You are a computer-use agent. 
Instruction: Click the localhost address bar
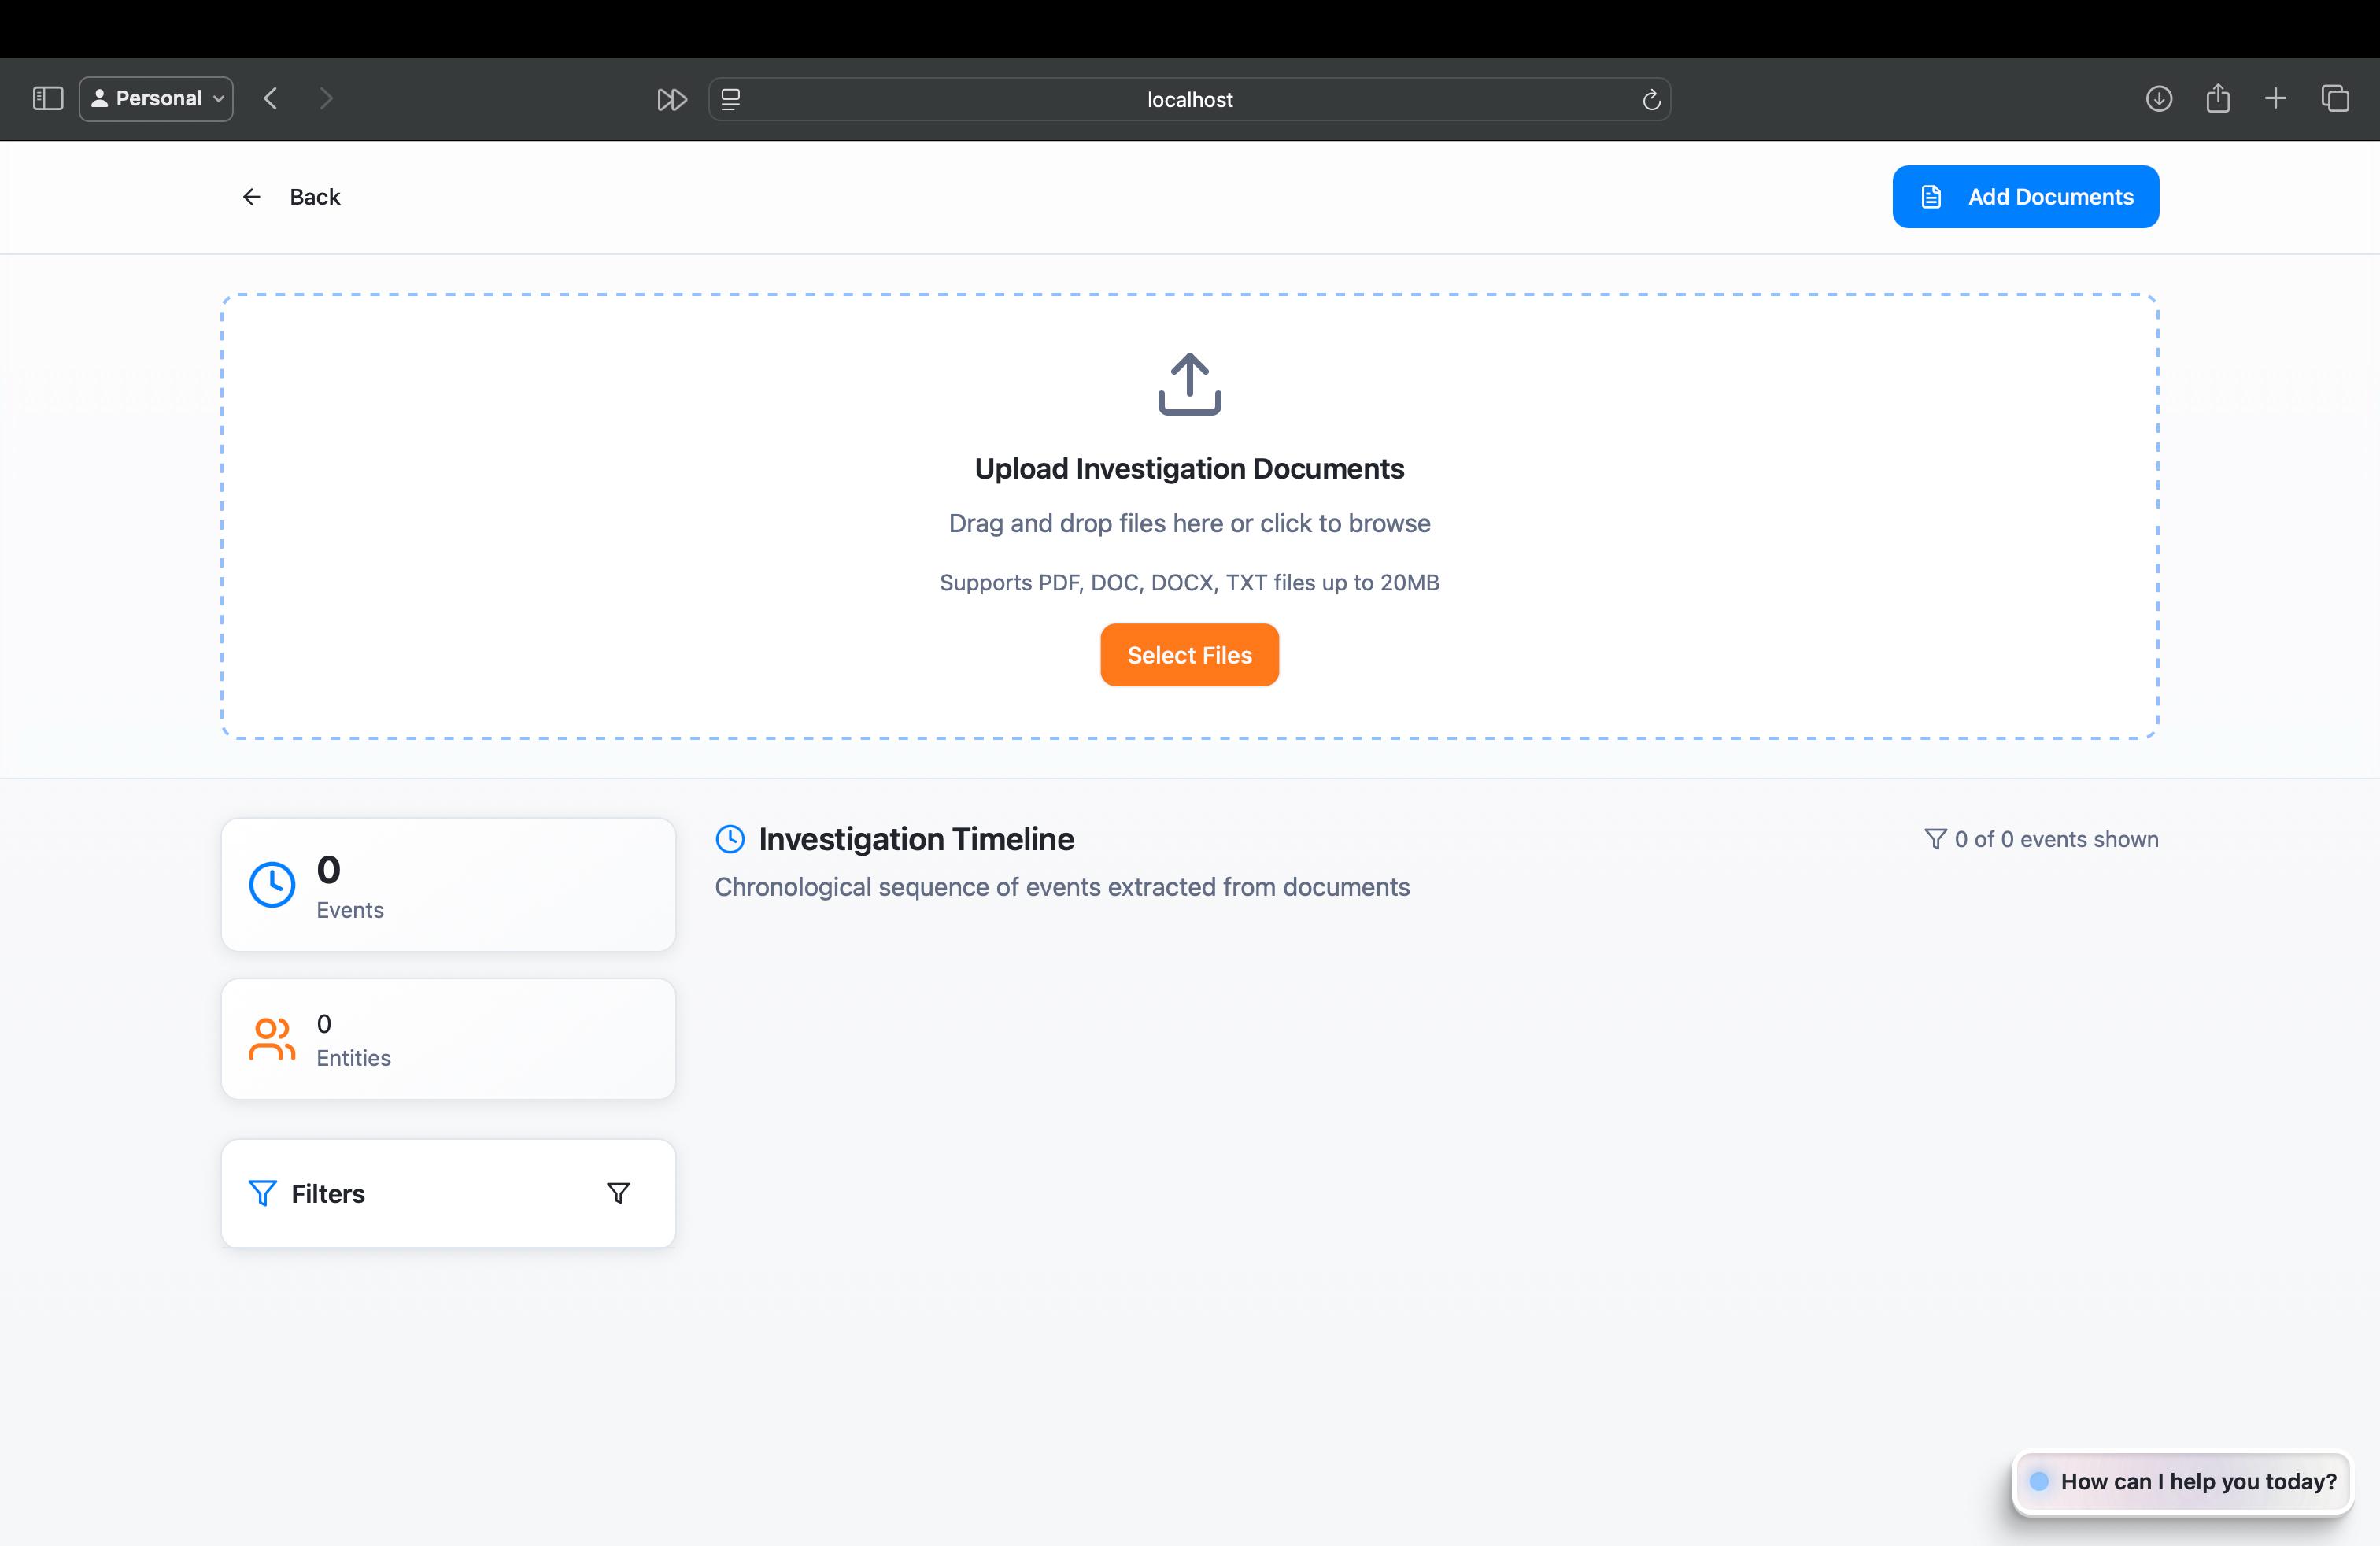tap(1189, 100)
